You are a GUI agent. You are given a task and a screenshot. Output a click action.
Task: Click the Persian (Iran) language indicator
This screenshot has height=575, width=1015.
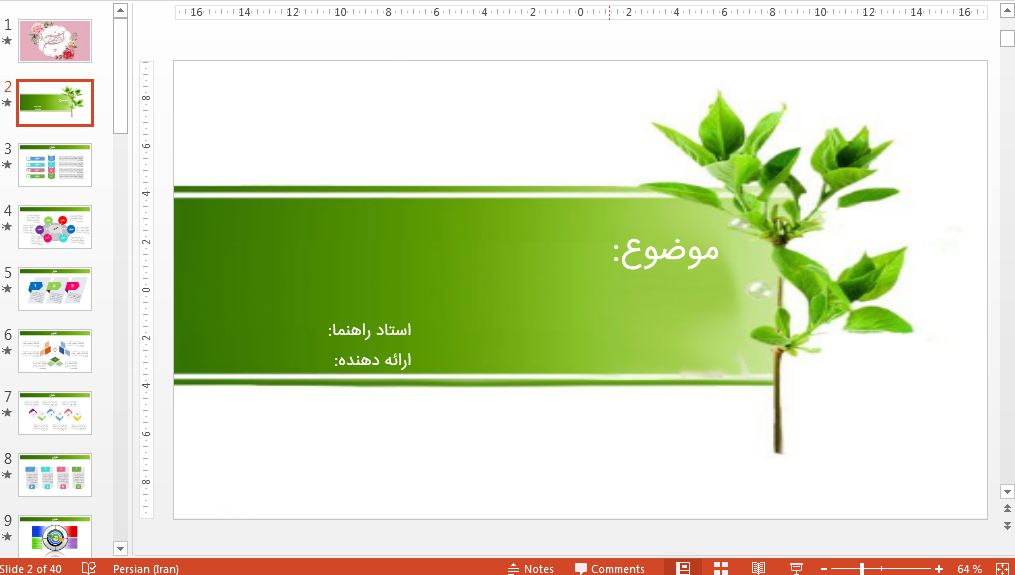click(x=146, y=568)
